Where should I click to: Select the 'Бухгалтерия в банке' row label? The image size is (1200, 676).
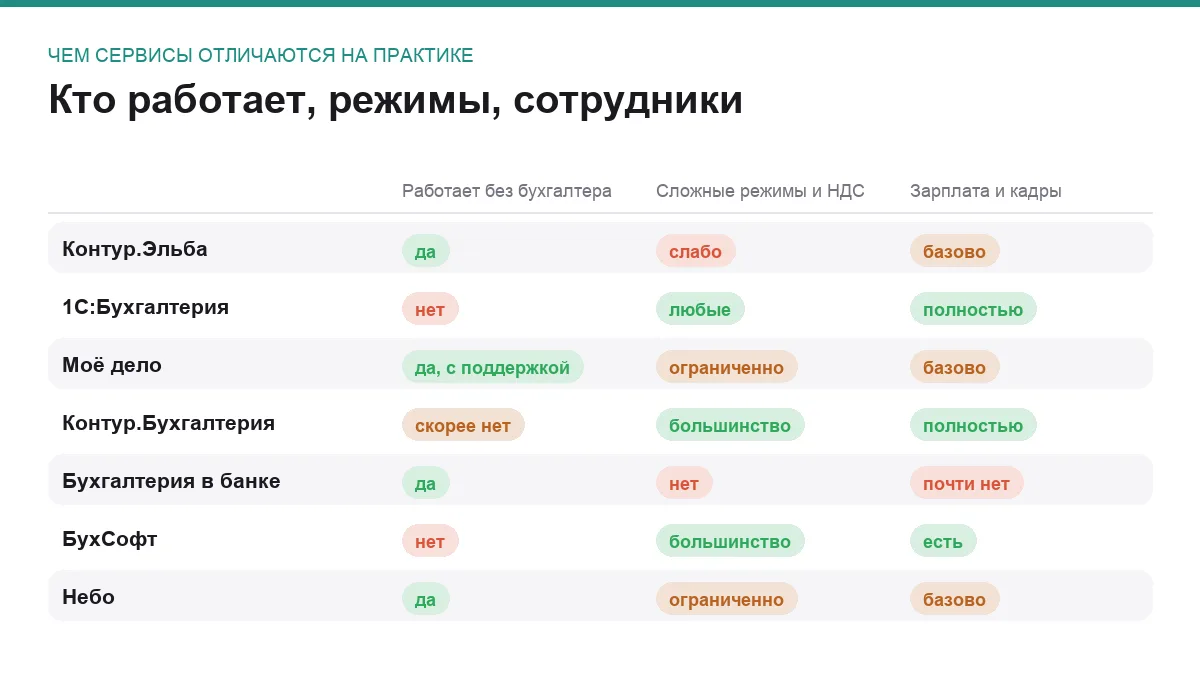(171, 481)
